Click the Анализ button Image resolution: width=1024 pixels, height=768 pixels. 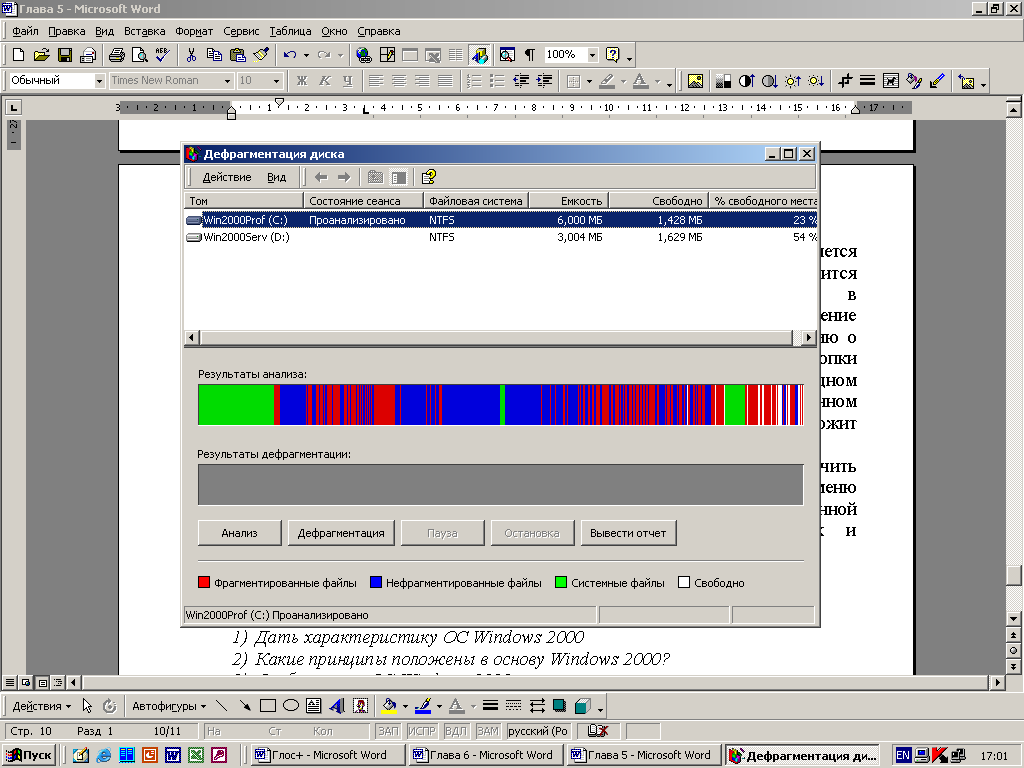click(240, 533)
